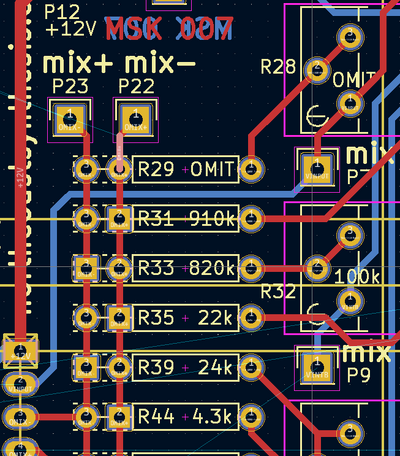Select the R35 22k resistor body

(186, 318)
